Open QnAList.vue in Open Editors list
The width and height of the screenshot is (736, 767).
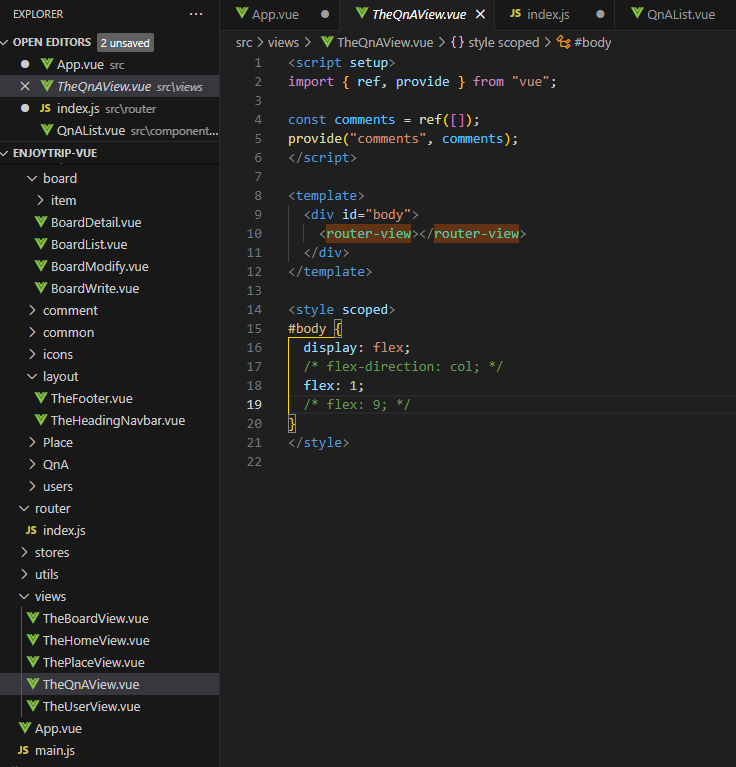click(110, 131)
